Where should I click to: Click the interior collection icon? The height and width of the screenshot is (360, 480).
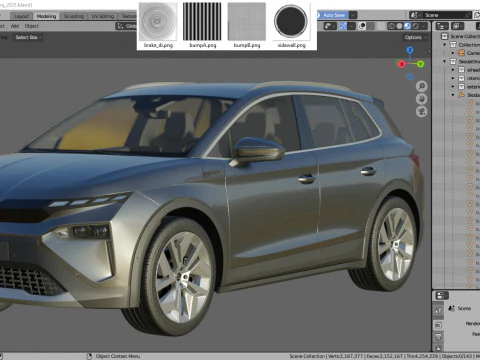tap(461, 78)
